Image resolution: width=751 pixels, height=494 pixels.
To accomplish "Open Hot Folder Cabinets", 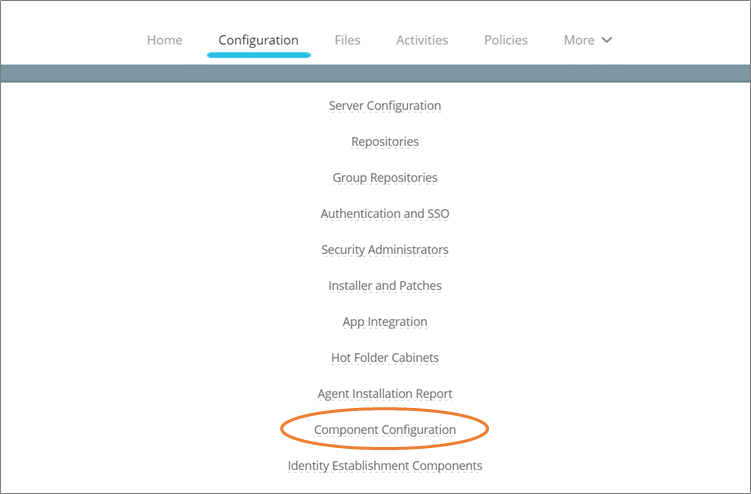I will tap(385, 357).
